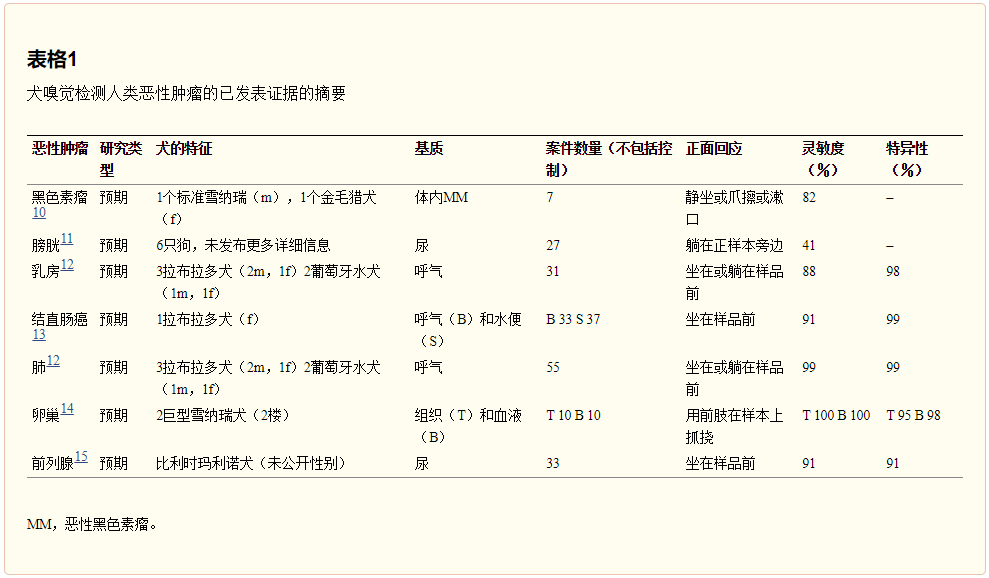Click the MM，恶性黑色素瘤 footnote
989x578 pixels.
pyautogui.click(x=92, y=523)
